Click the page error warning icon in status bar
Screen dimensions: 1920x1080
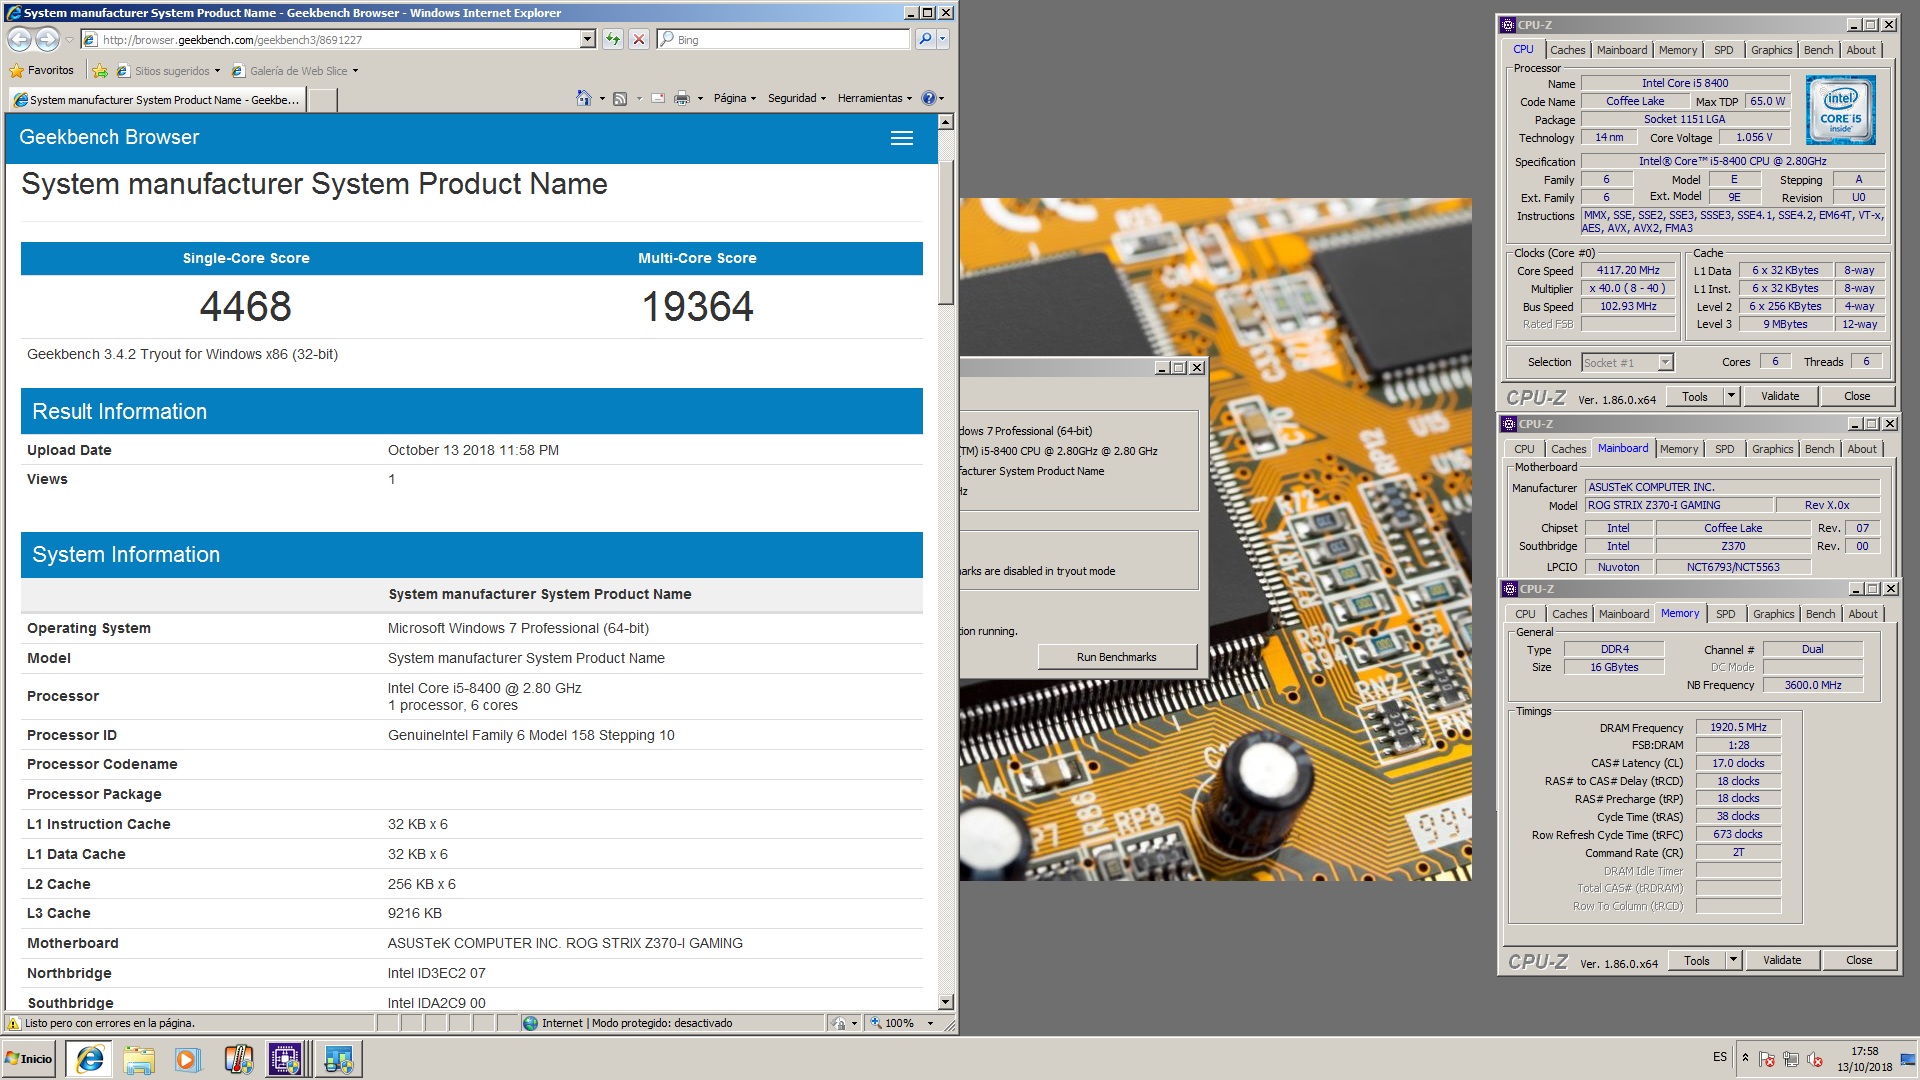pos(13,1023)
